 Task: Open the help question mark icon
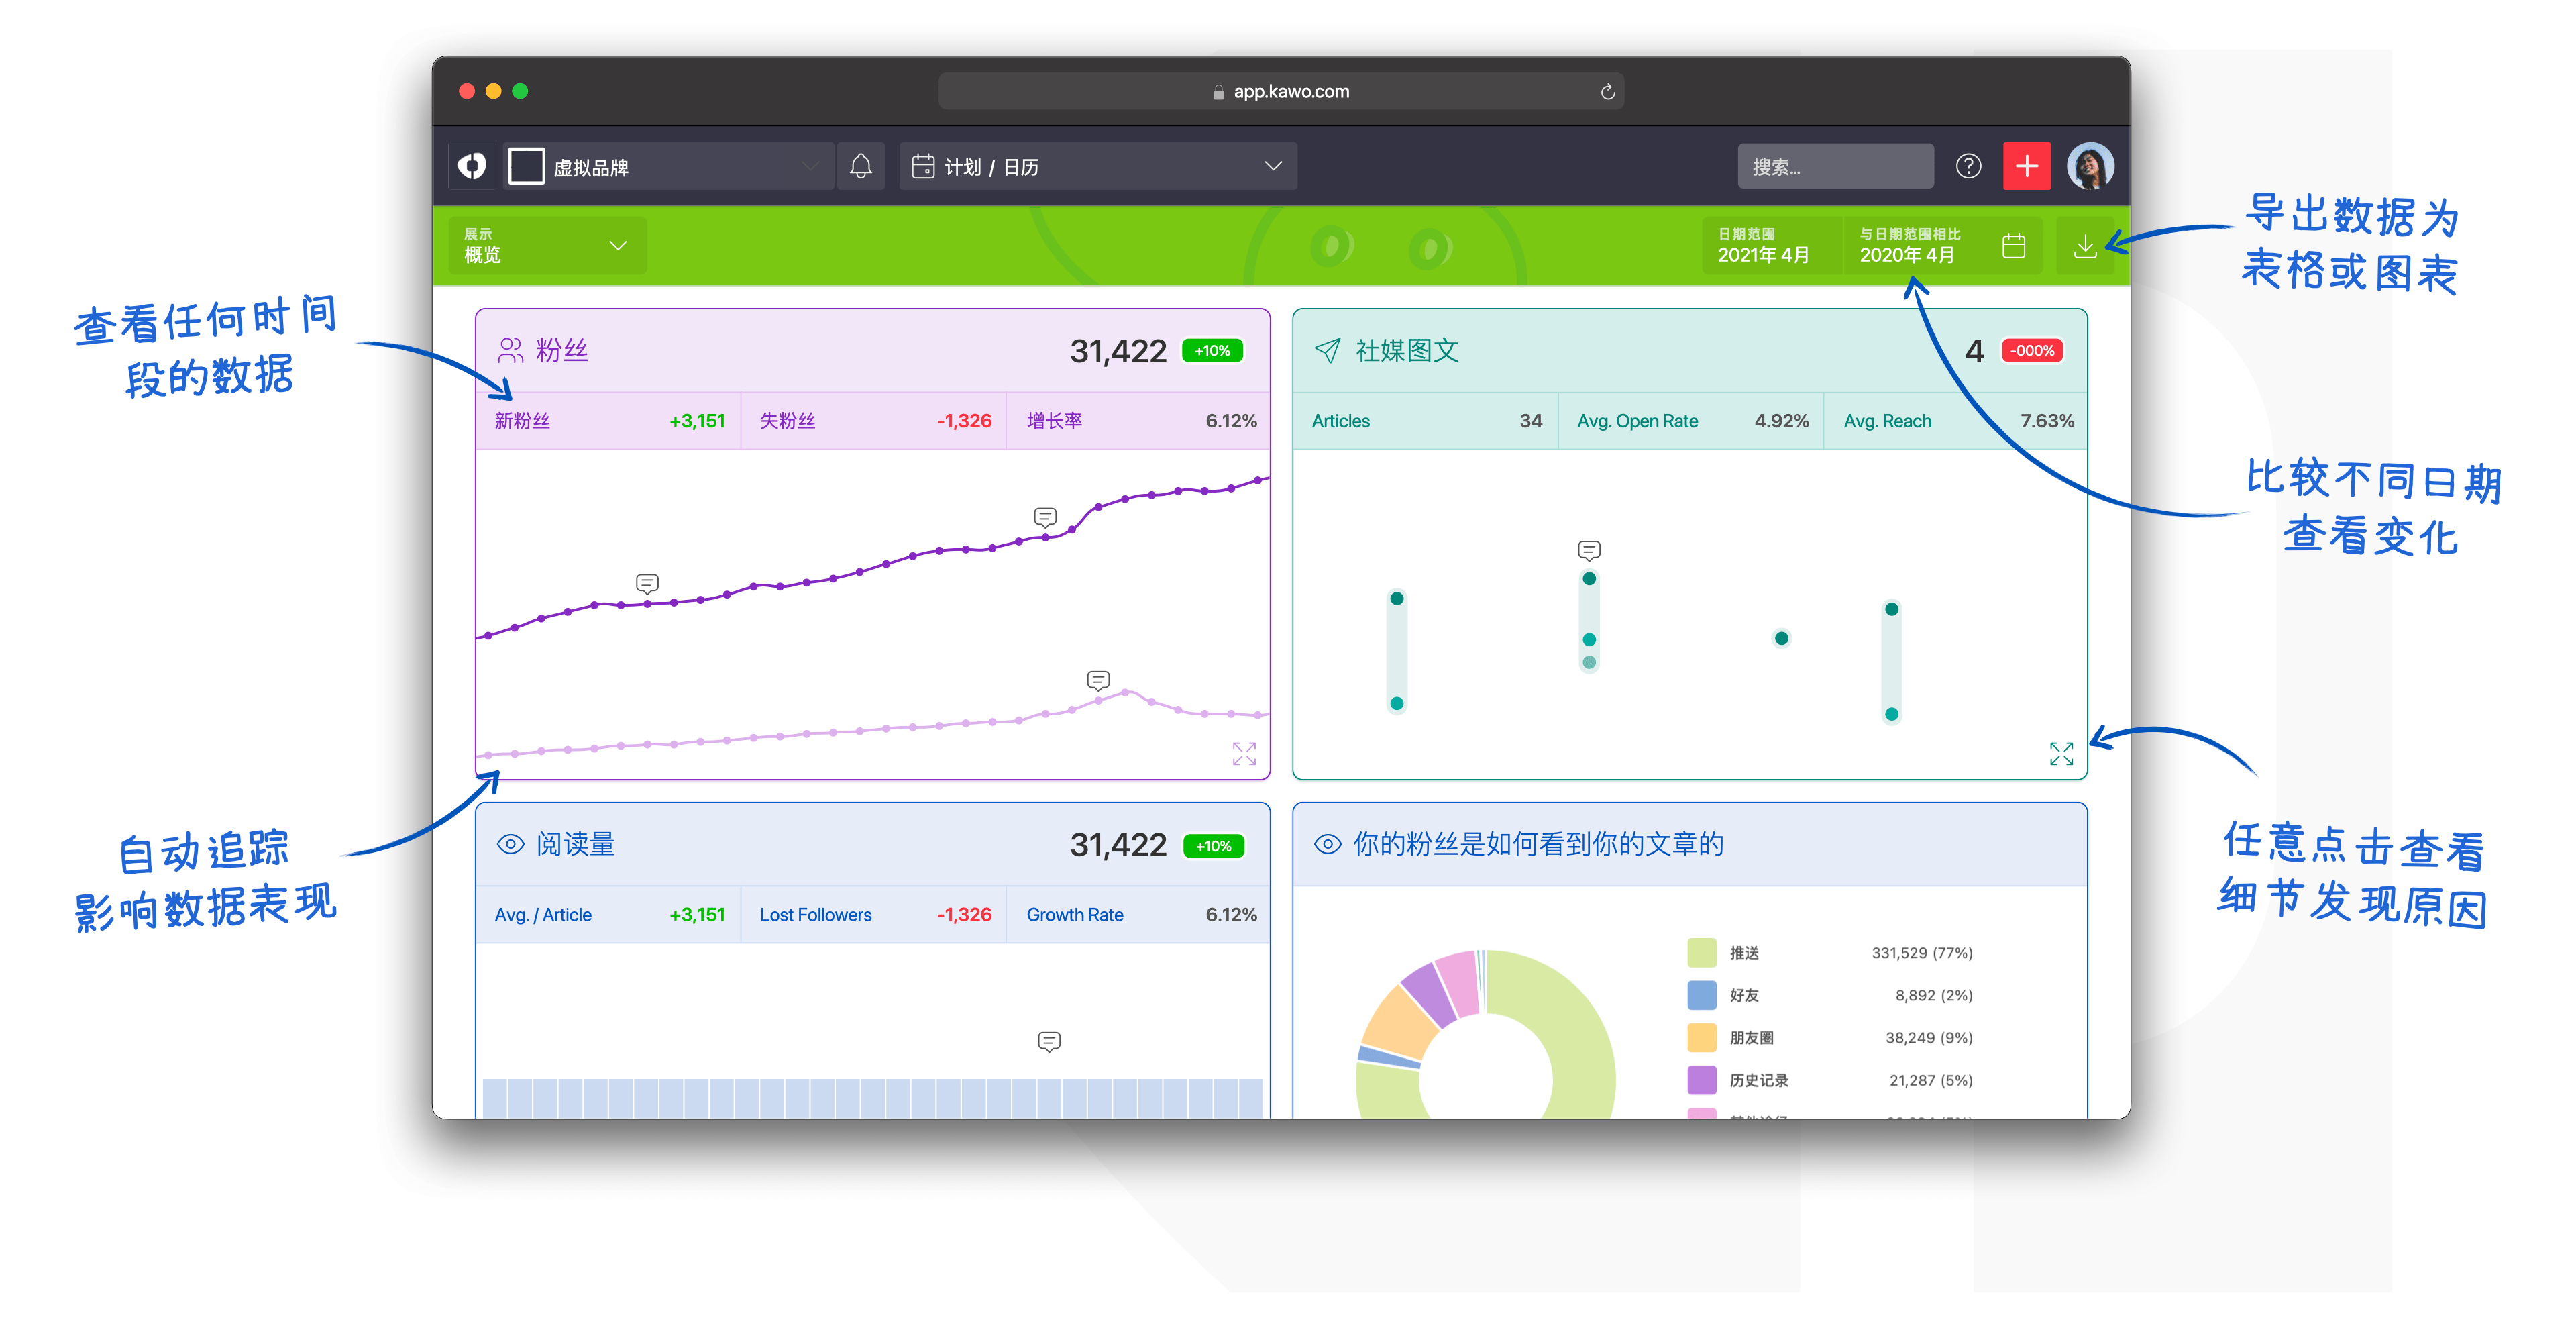[x=1968, y=166]
